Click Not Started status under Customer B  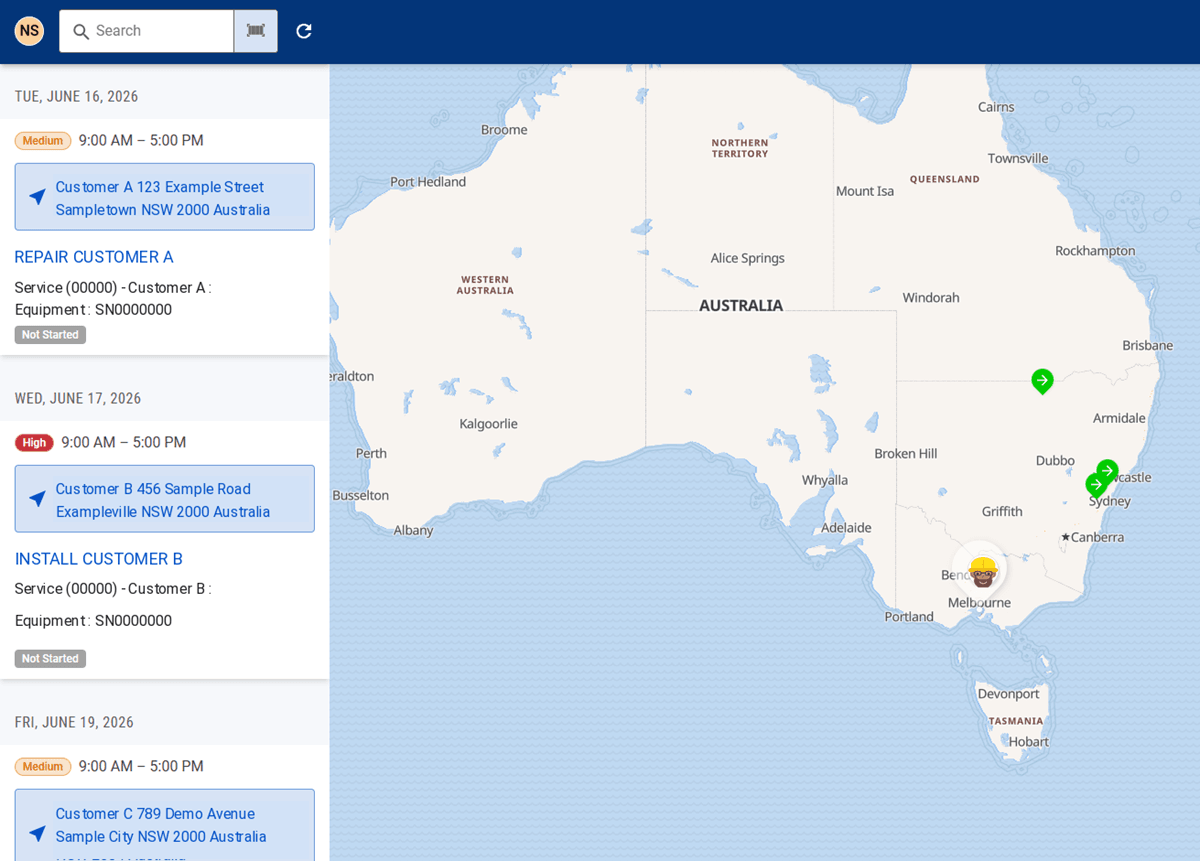click(50, 659)
